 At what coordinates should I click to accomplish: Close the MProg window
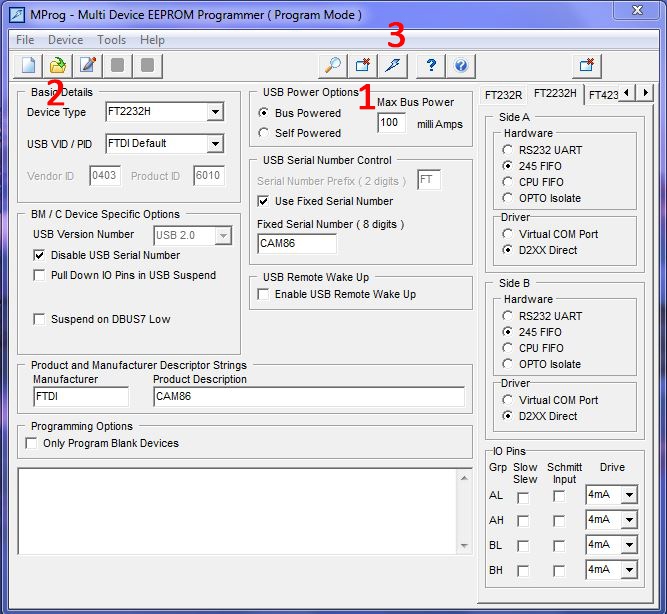[637, 10]
